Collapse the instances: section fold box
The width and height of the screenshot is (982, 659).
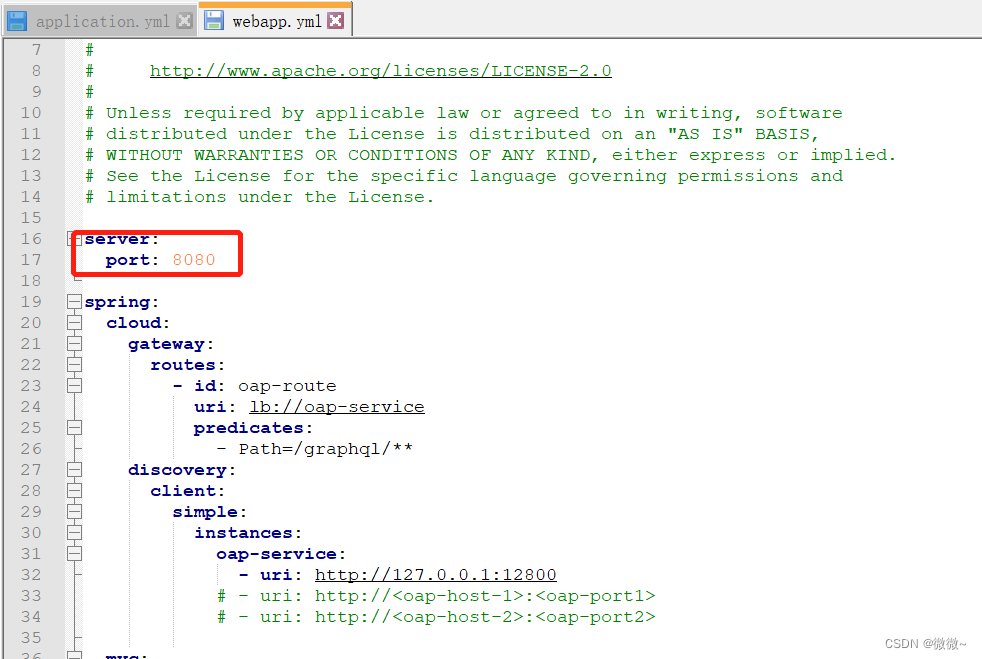pos(75,532)
